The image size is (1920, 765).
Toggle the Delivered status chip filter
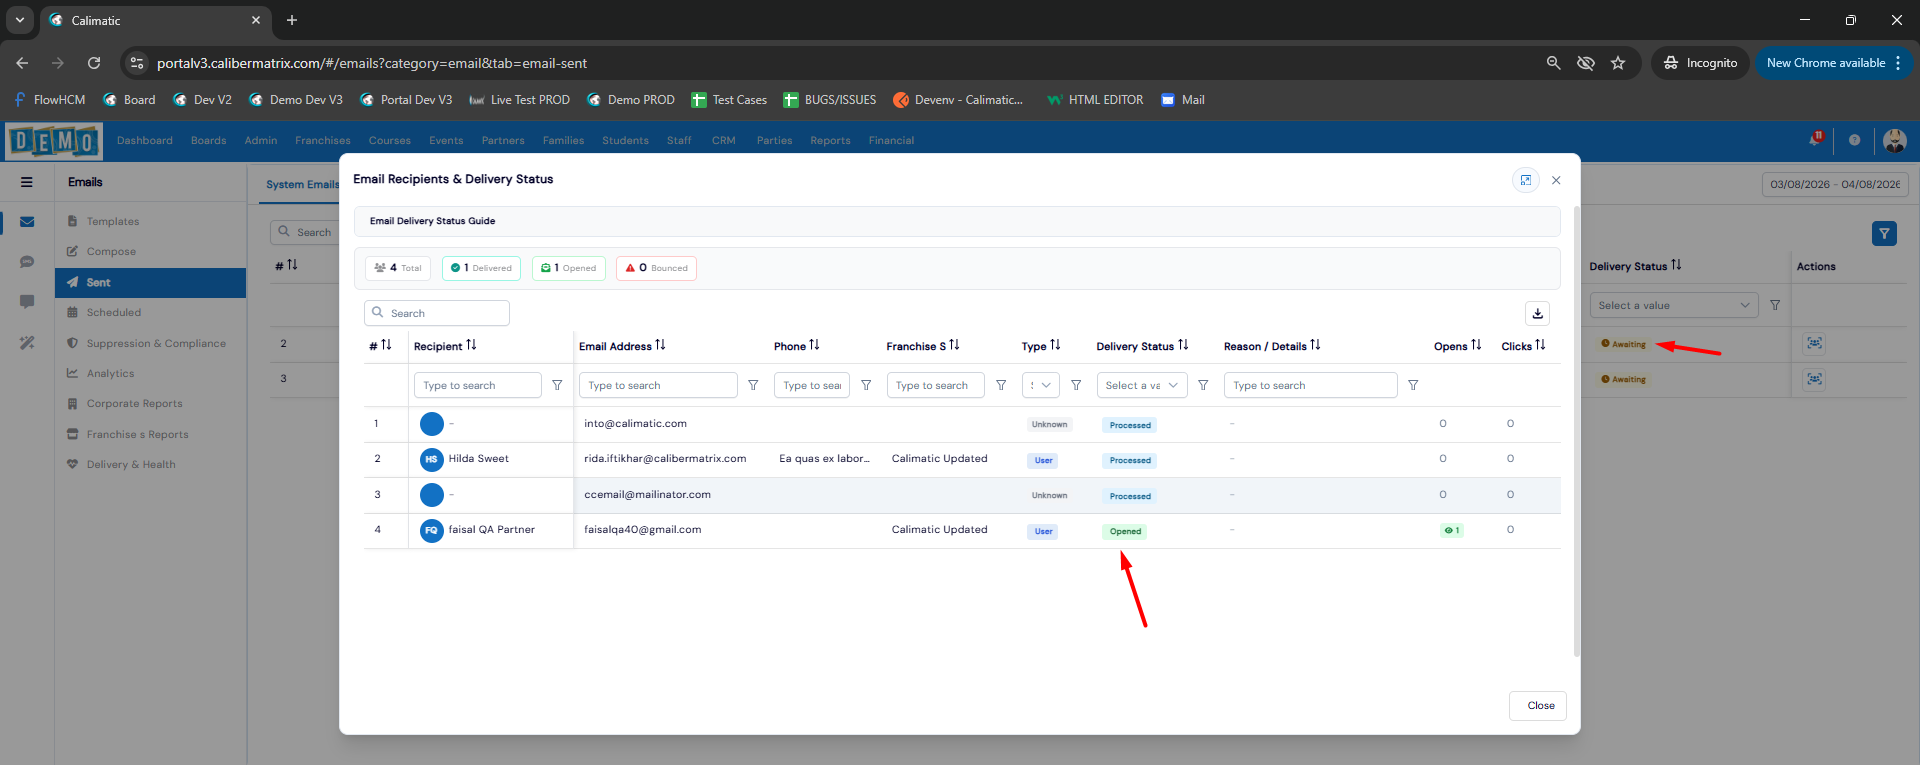click(481, 268)
